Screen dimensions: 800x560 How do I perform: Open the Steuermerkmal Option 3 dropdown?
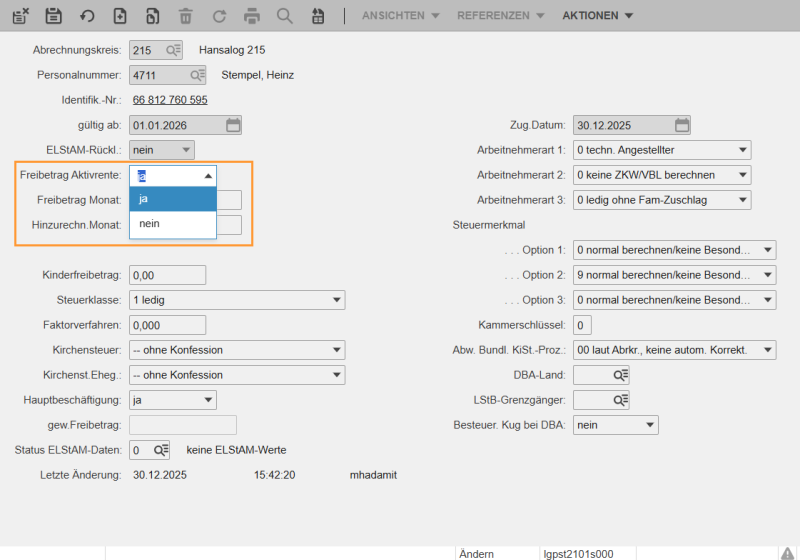[x=768, y=300]
